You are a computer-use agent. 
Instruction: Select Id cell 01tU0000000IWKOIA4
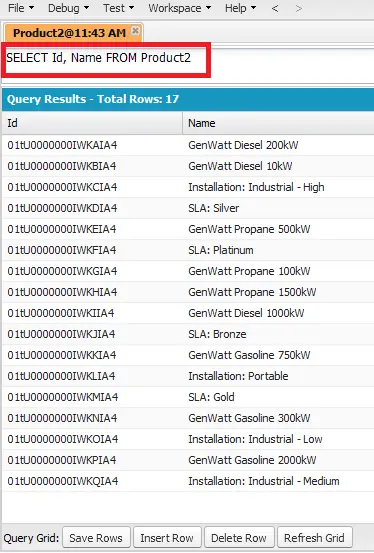[92, 439]
